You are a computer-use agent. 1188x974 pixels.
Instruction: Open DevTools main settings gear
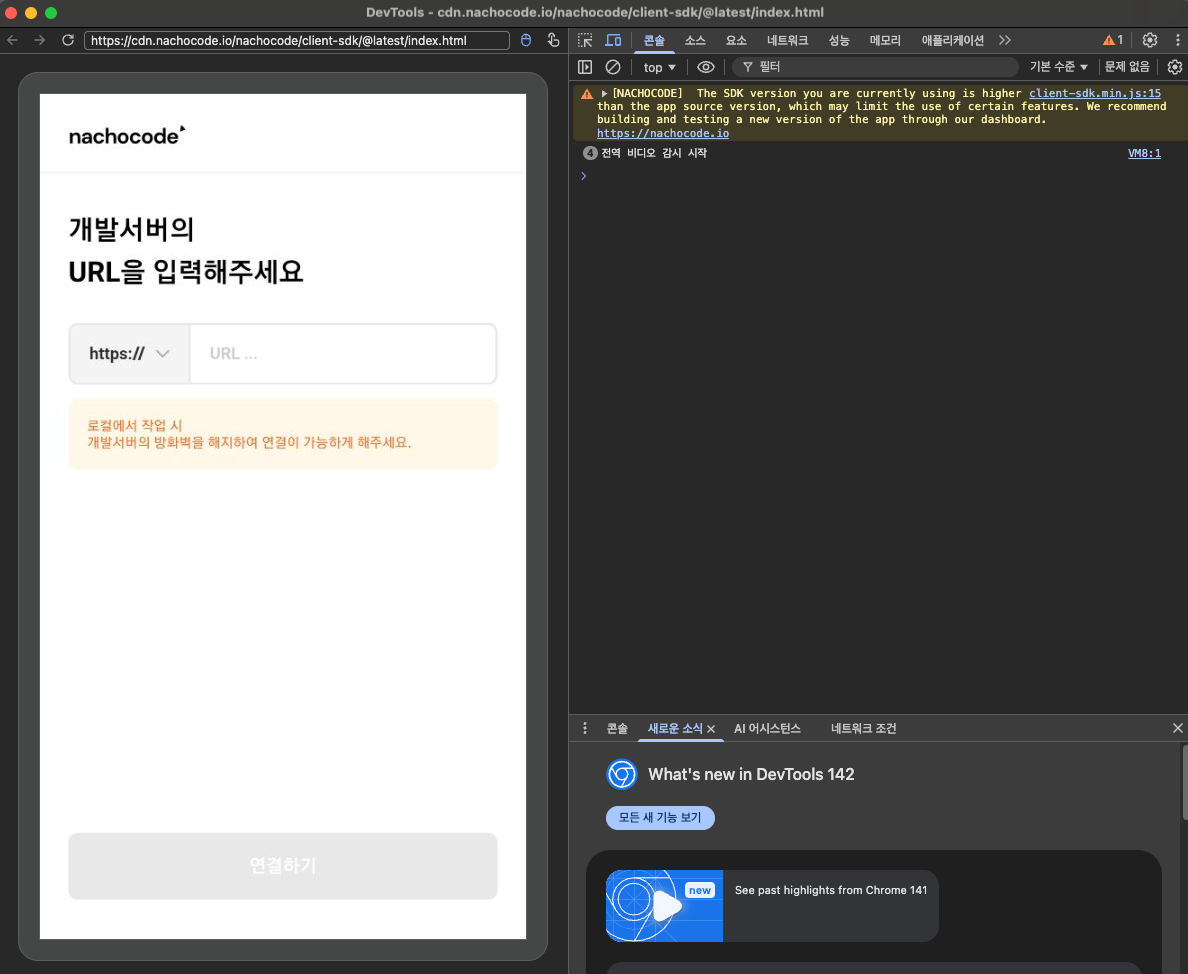point(1150,40)
